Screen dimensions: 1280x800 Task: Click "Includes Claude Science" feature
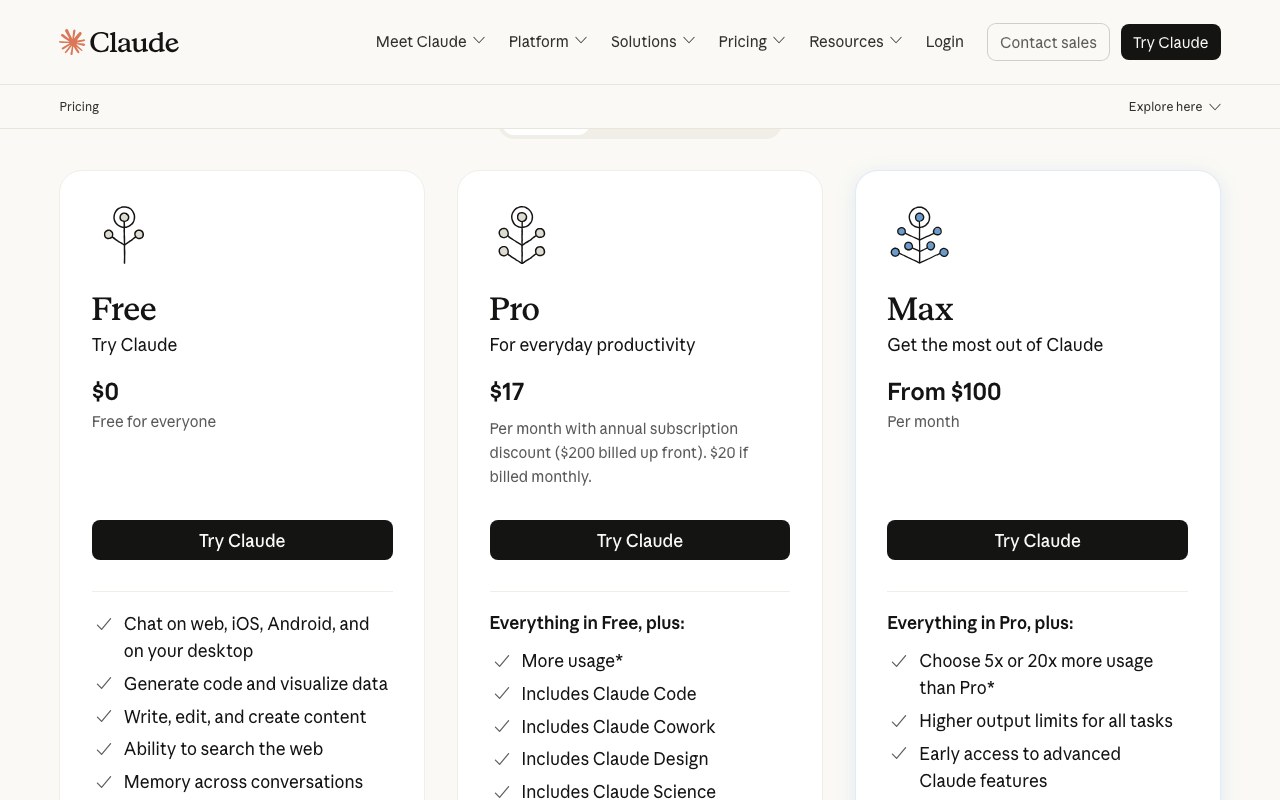618,791
